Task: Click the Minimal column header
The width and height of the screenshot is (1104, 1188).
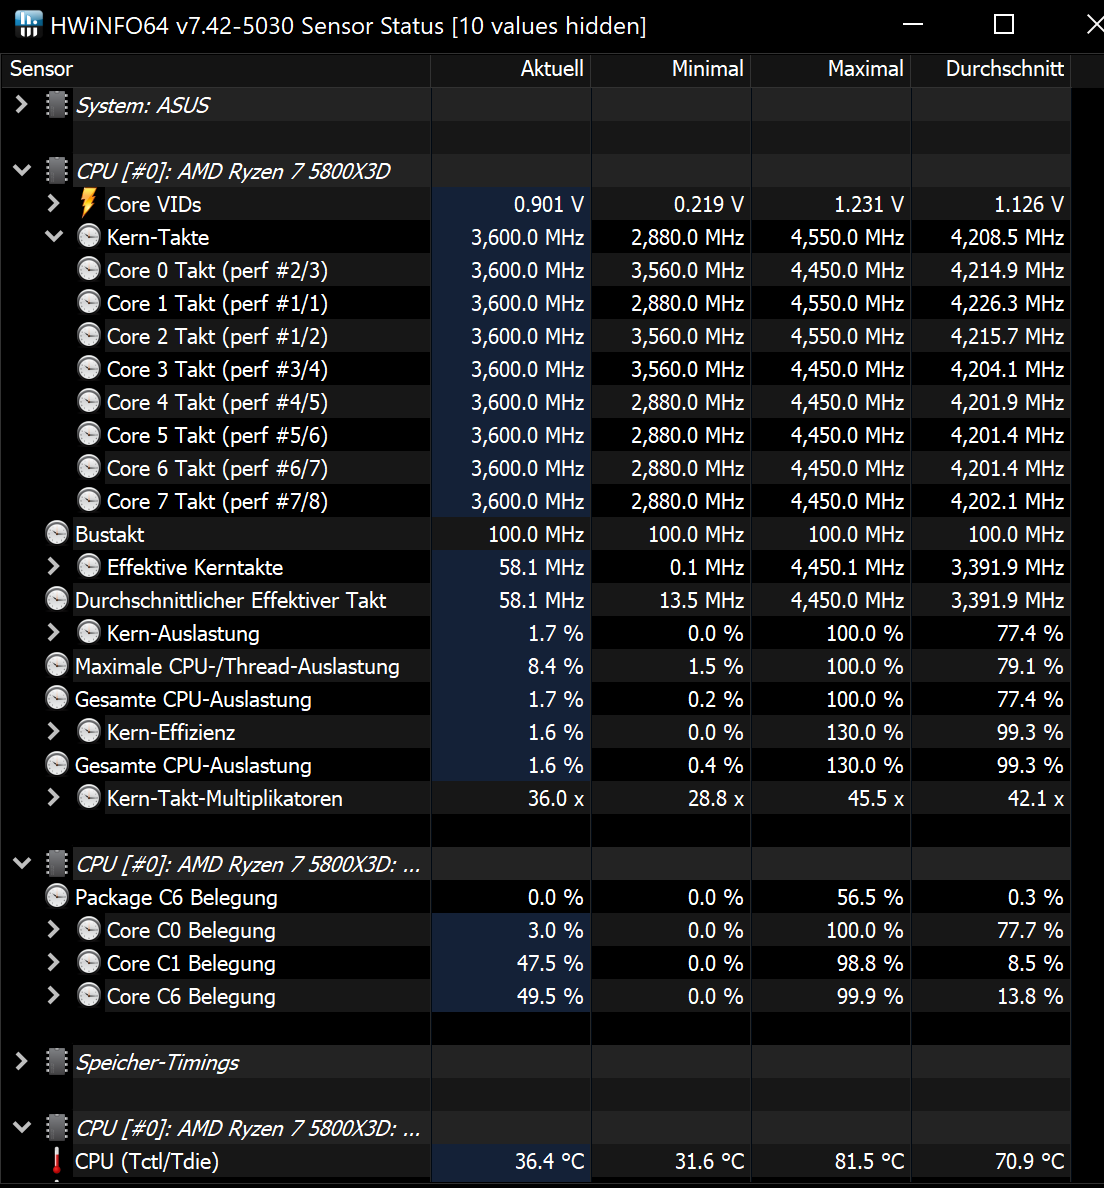Action: pos(671,69)
